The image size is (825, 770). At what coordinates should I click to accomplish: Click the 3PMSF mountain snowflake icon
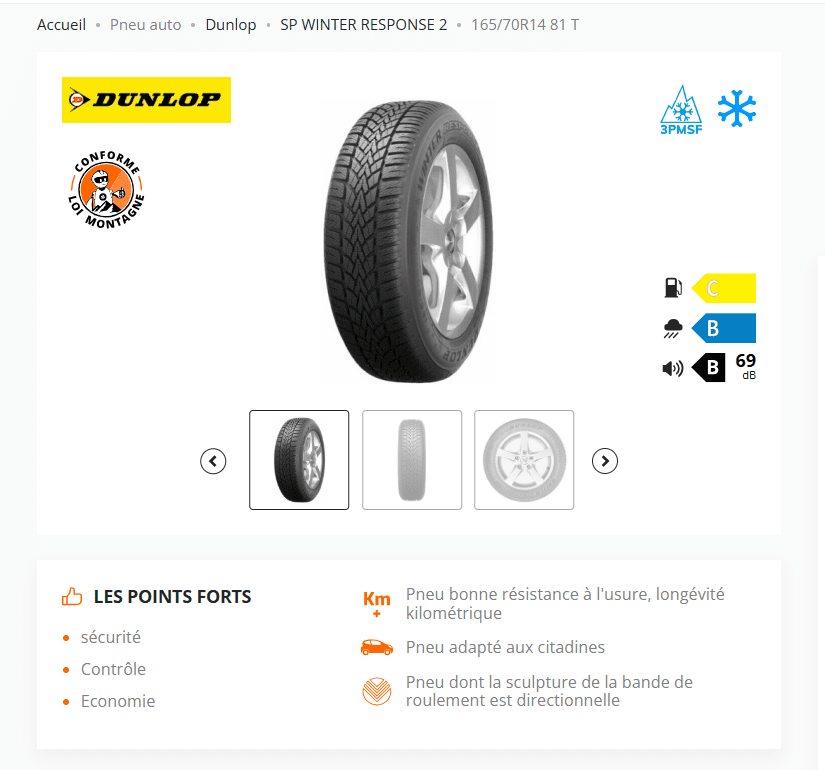(x=681, y=109)
